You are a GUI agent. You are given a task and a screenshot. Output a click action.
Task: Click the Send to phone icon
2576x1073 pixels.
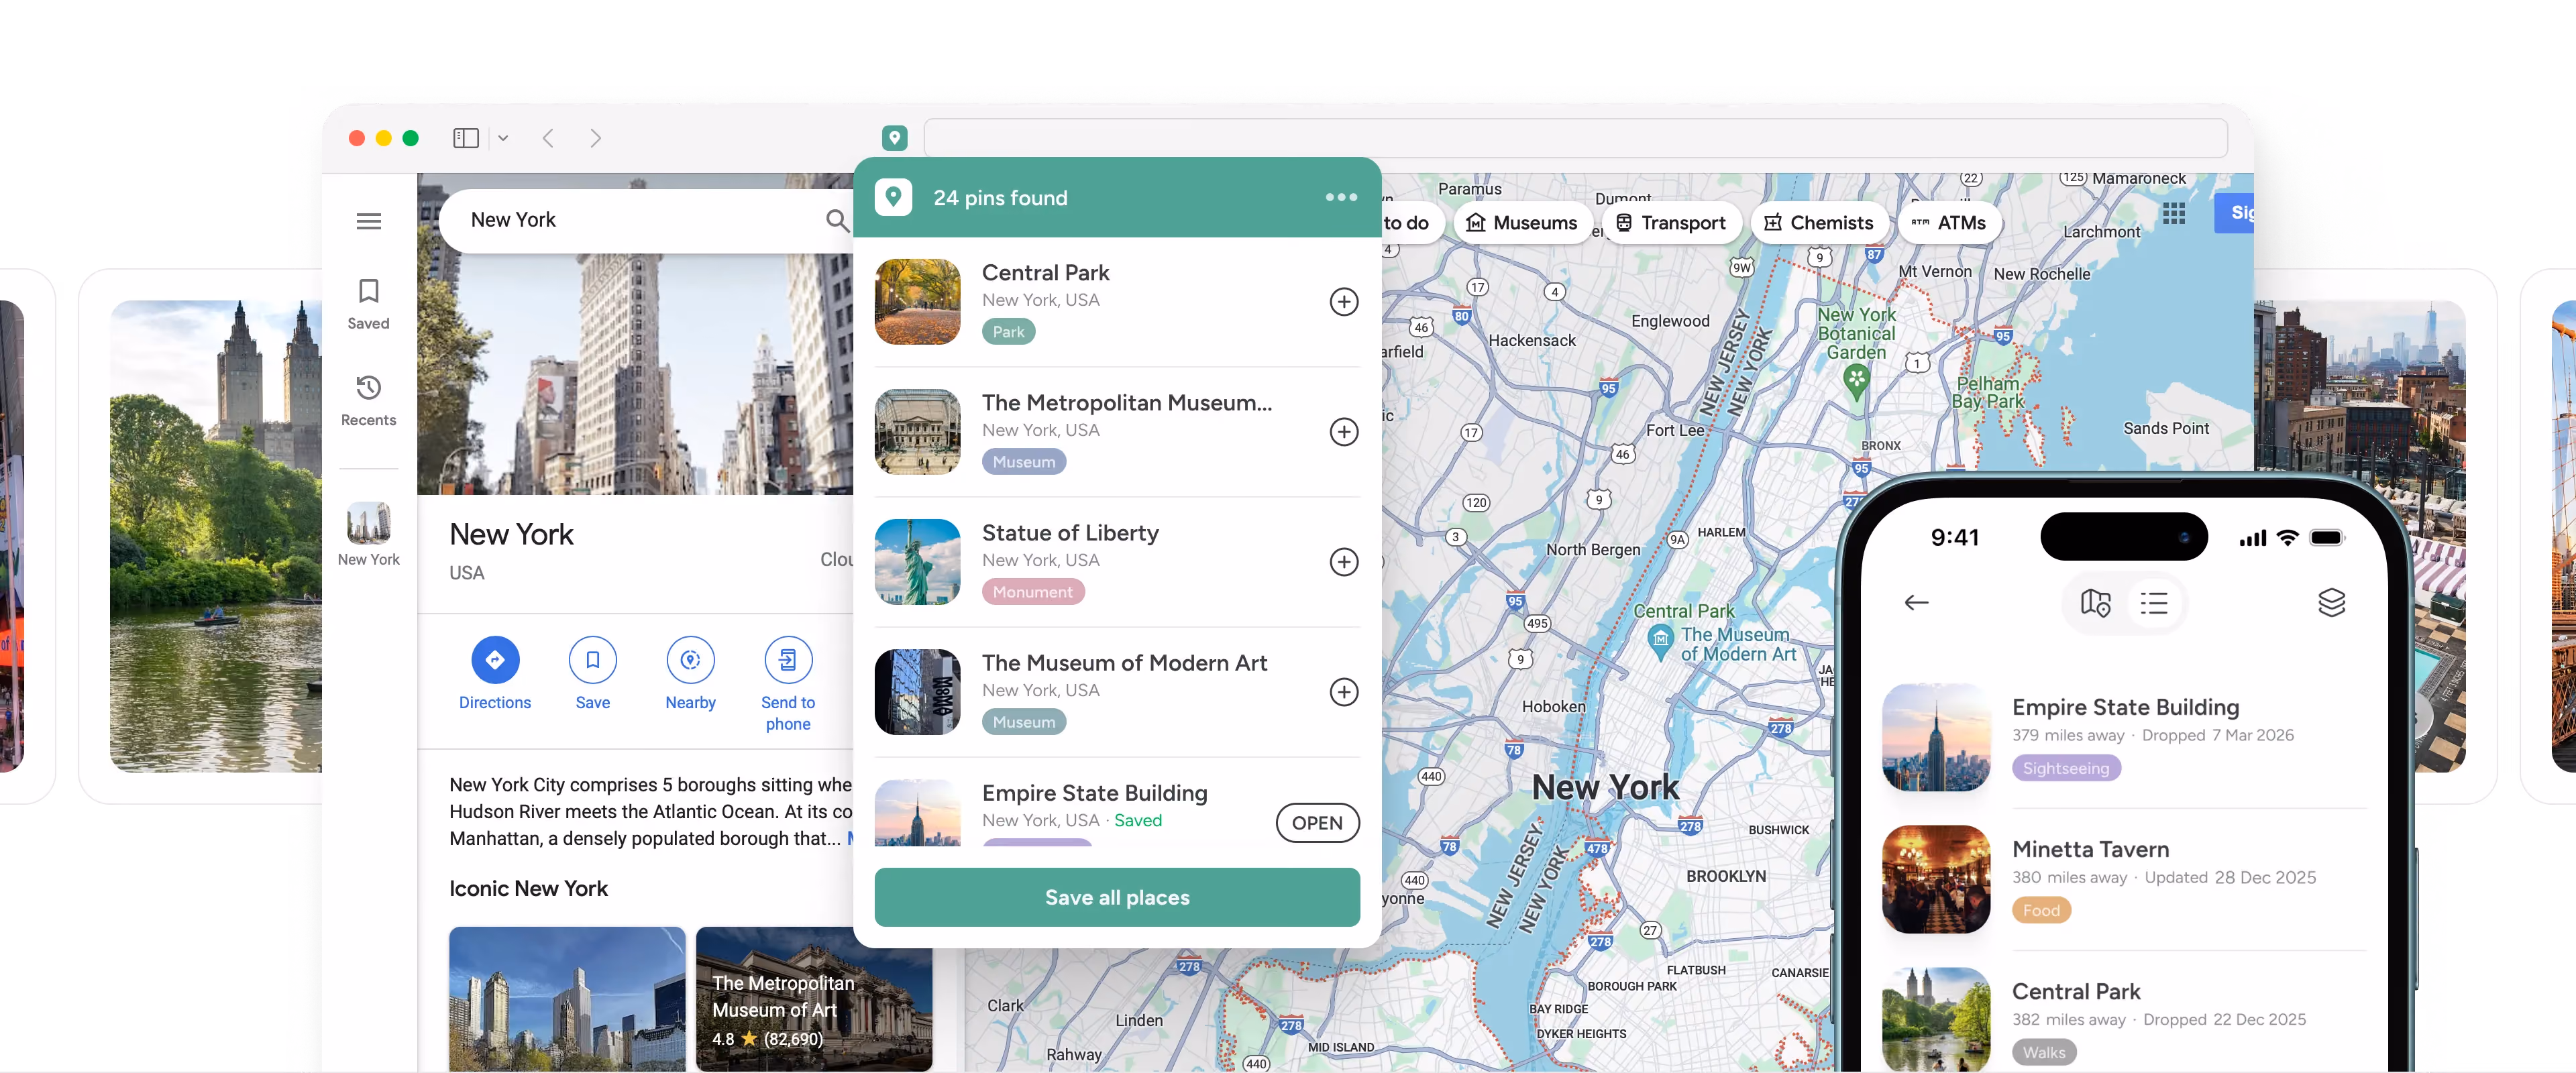coord(788,659)
